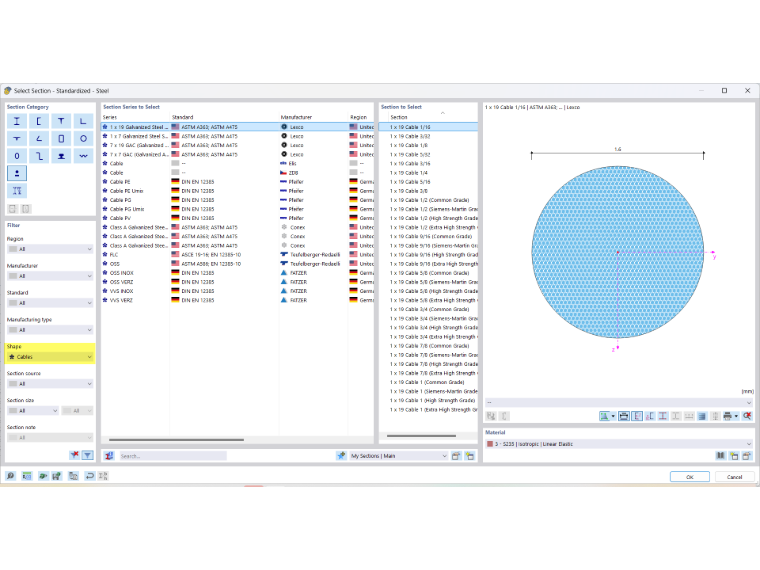Click the print icon in preview toolbar
Screen dimensions: 760x570
(727, 416)
